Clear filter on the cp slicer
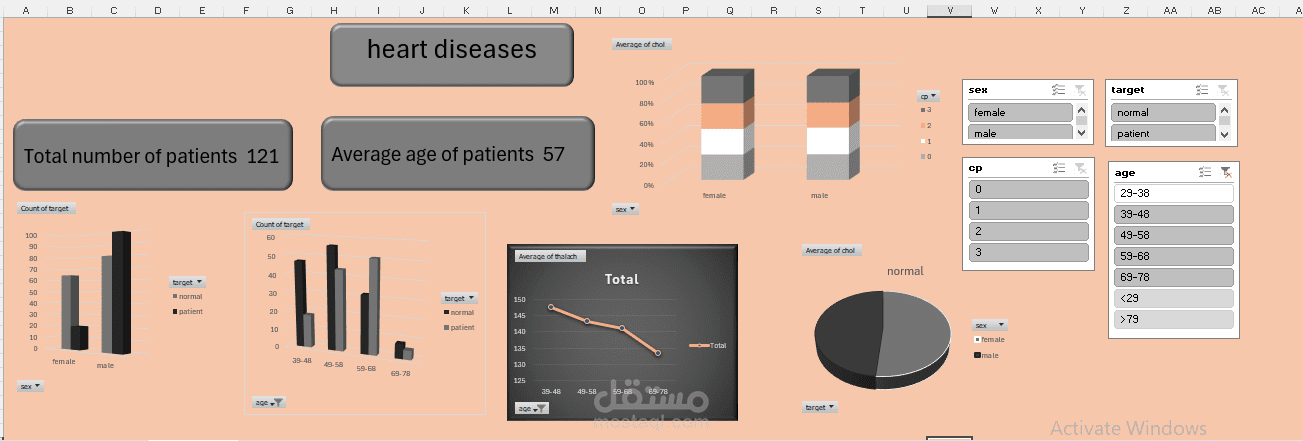Screen dimensions: 1303x441 tap(1081, 168)
